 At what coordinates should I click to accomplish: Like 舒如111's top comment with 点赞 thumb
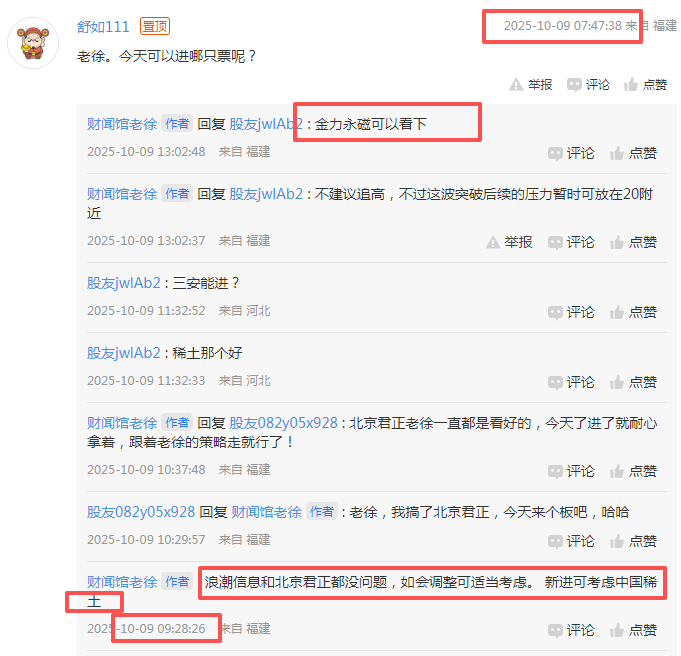(x=645, y=84)
